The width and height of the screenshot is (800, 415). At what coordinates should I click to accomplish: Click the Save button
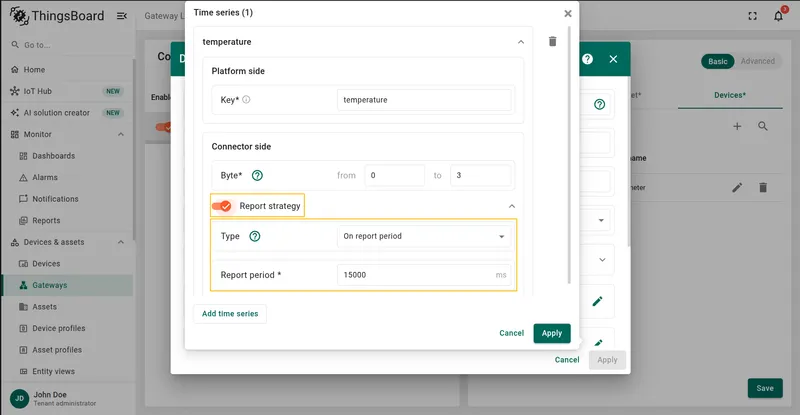point(765,388)
